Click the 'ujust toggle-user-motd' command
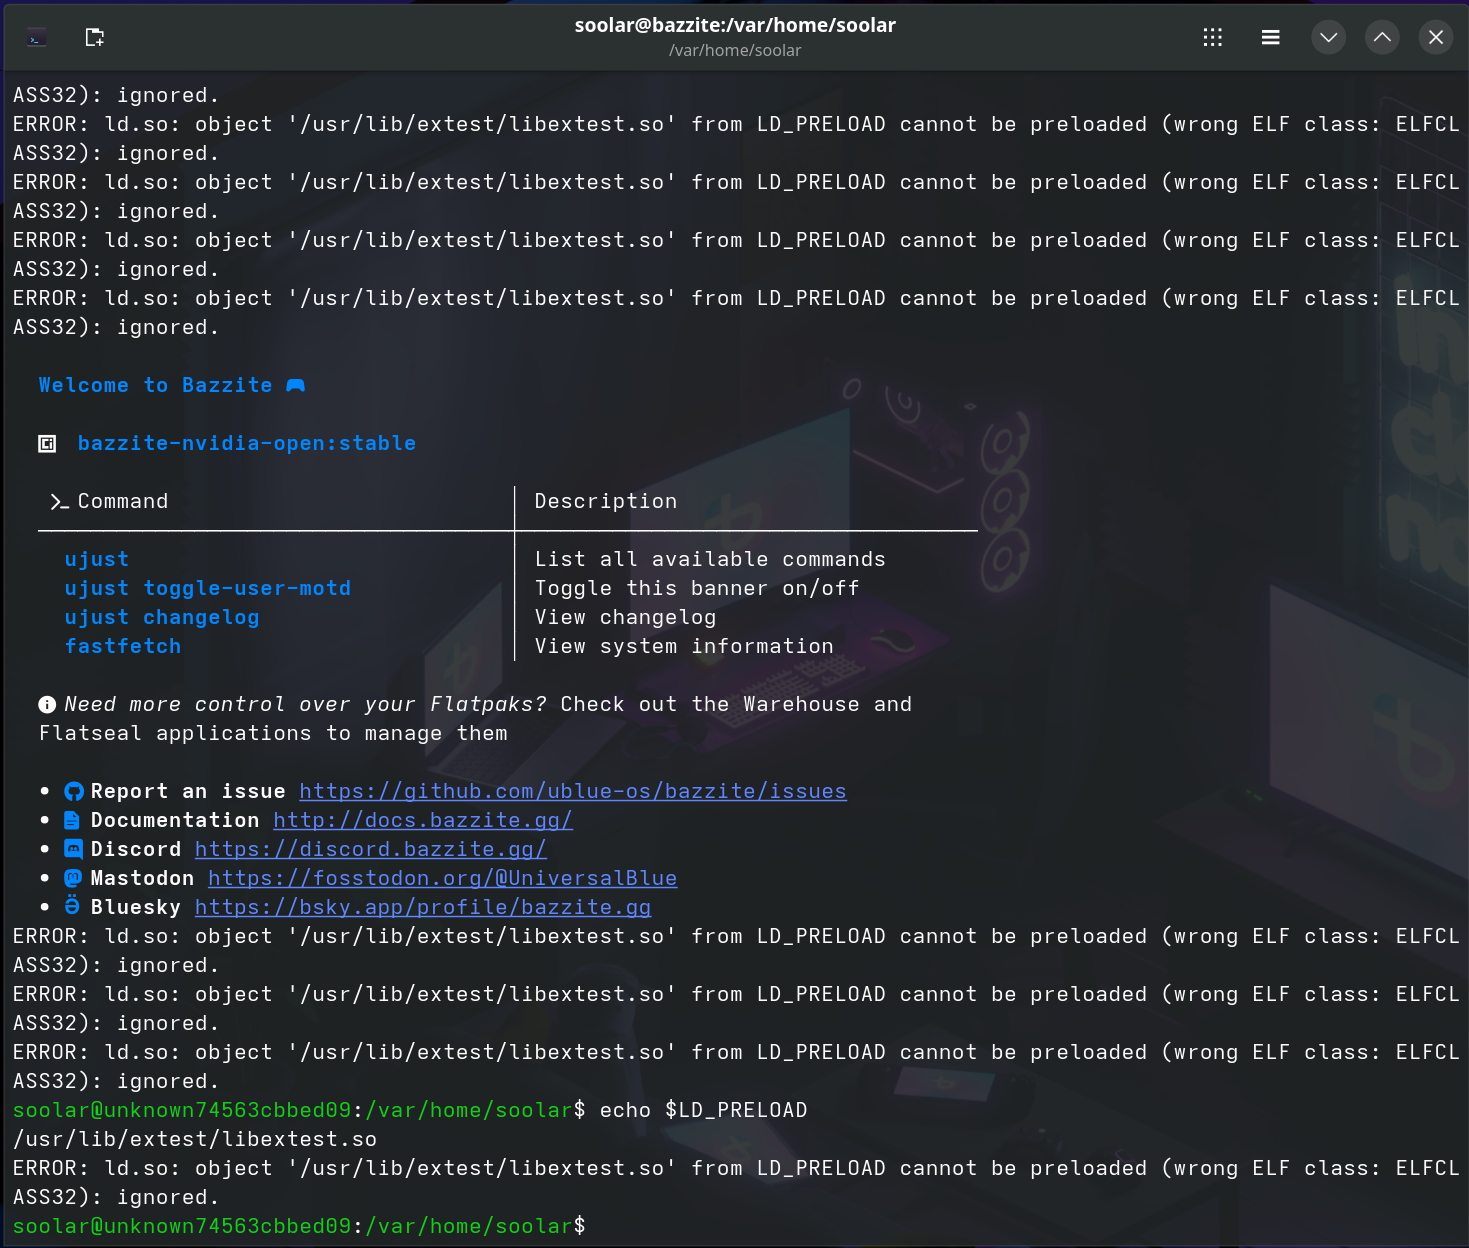 pyautogui.click(x=208, y=589)
